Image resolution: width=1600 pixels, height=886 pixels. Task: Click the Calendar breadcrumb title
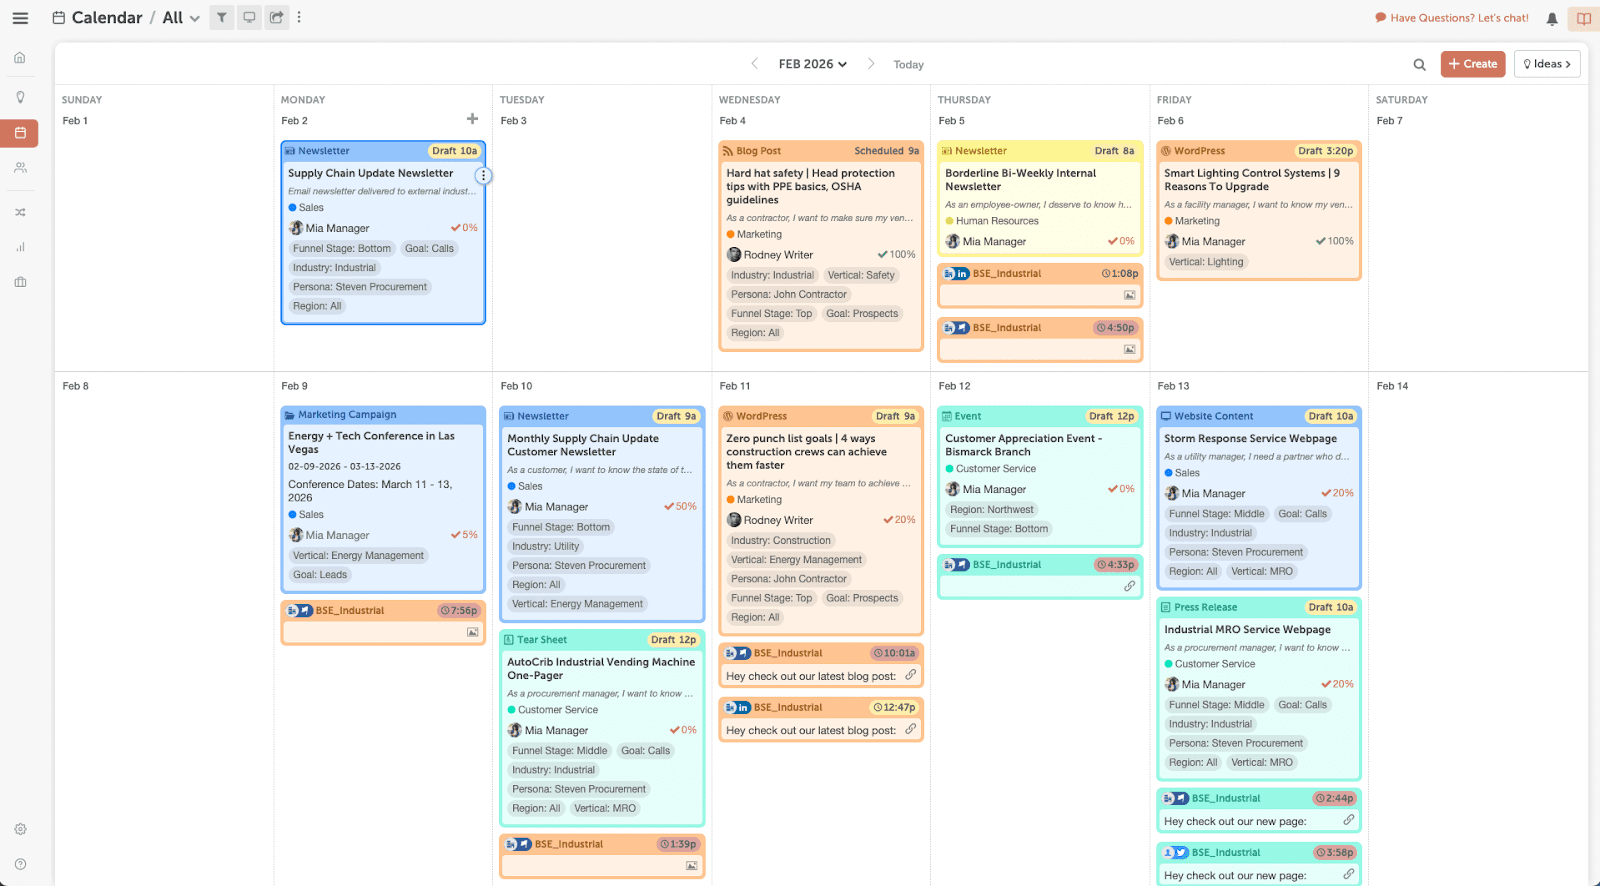point(106,18)
